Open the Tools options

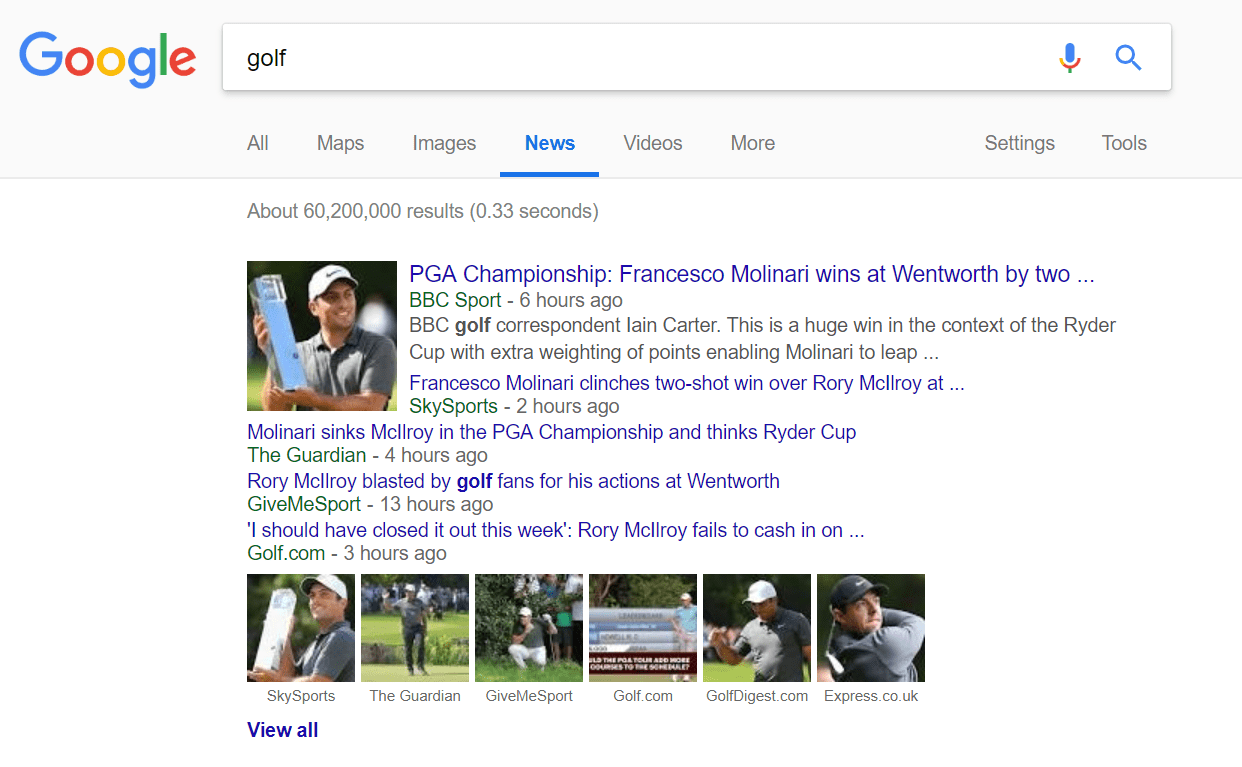point(1123,143)
